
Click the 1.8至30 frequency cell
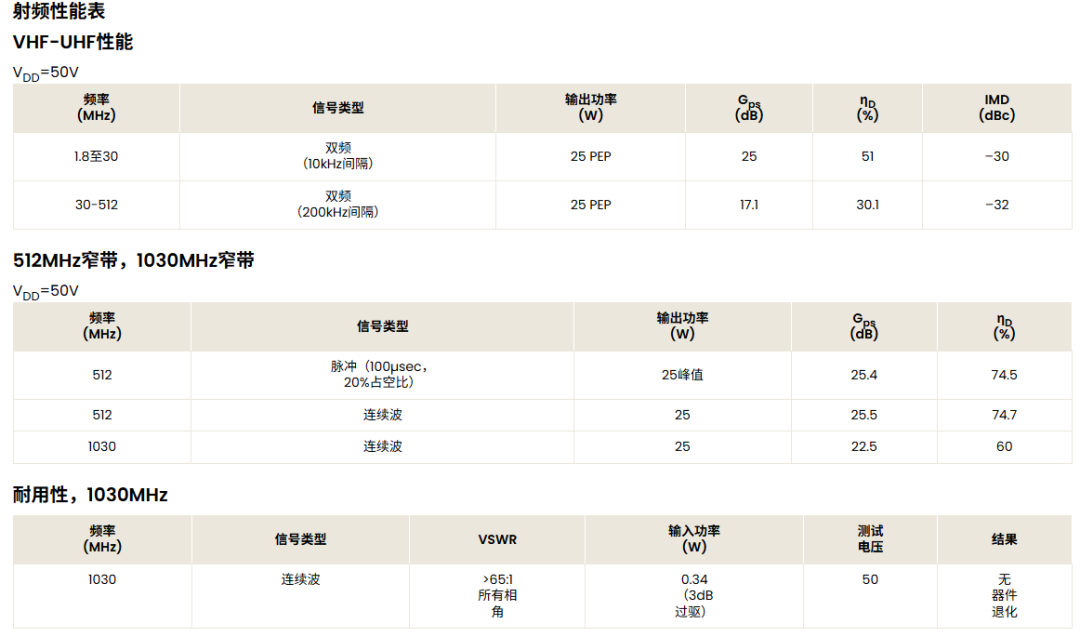(96, 156)
